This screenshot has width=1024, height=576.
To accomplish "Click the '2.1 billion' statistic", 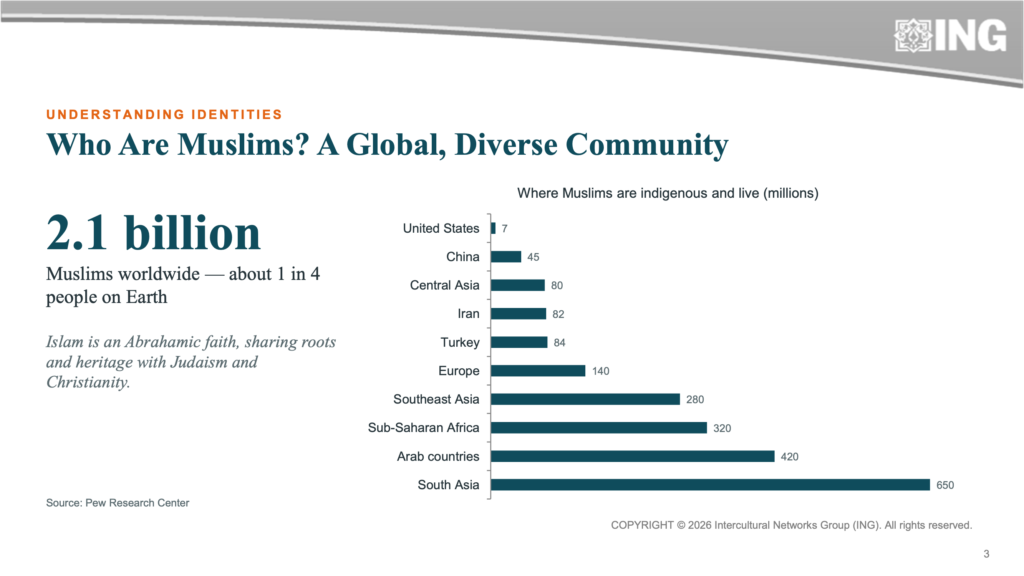I will (153, 233).
